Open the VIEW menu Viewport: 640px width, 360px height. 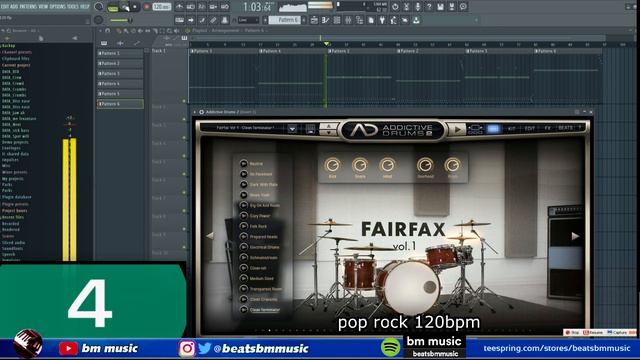pyautogui.click(x=43, y=7)
